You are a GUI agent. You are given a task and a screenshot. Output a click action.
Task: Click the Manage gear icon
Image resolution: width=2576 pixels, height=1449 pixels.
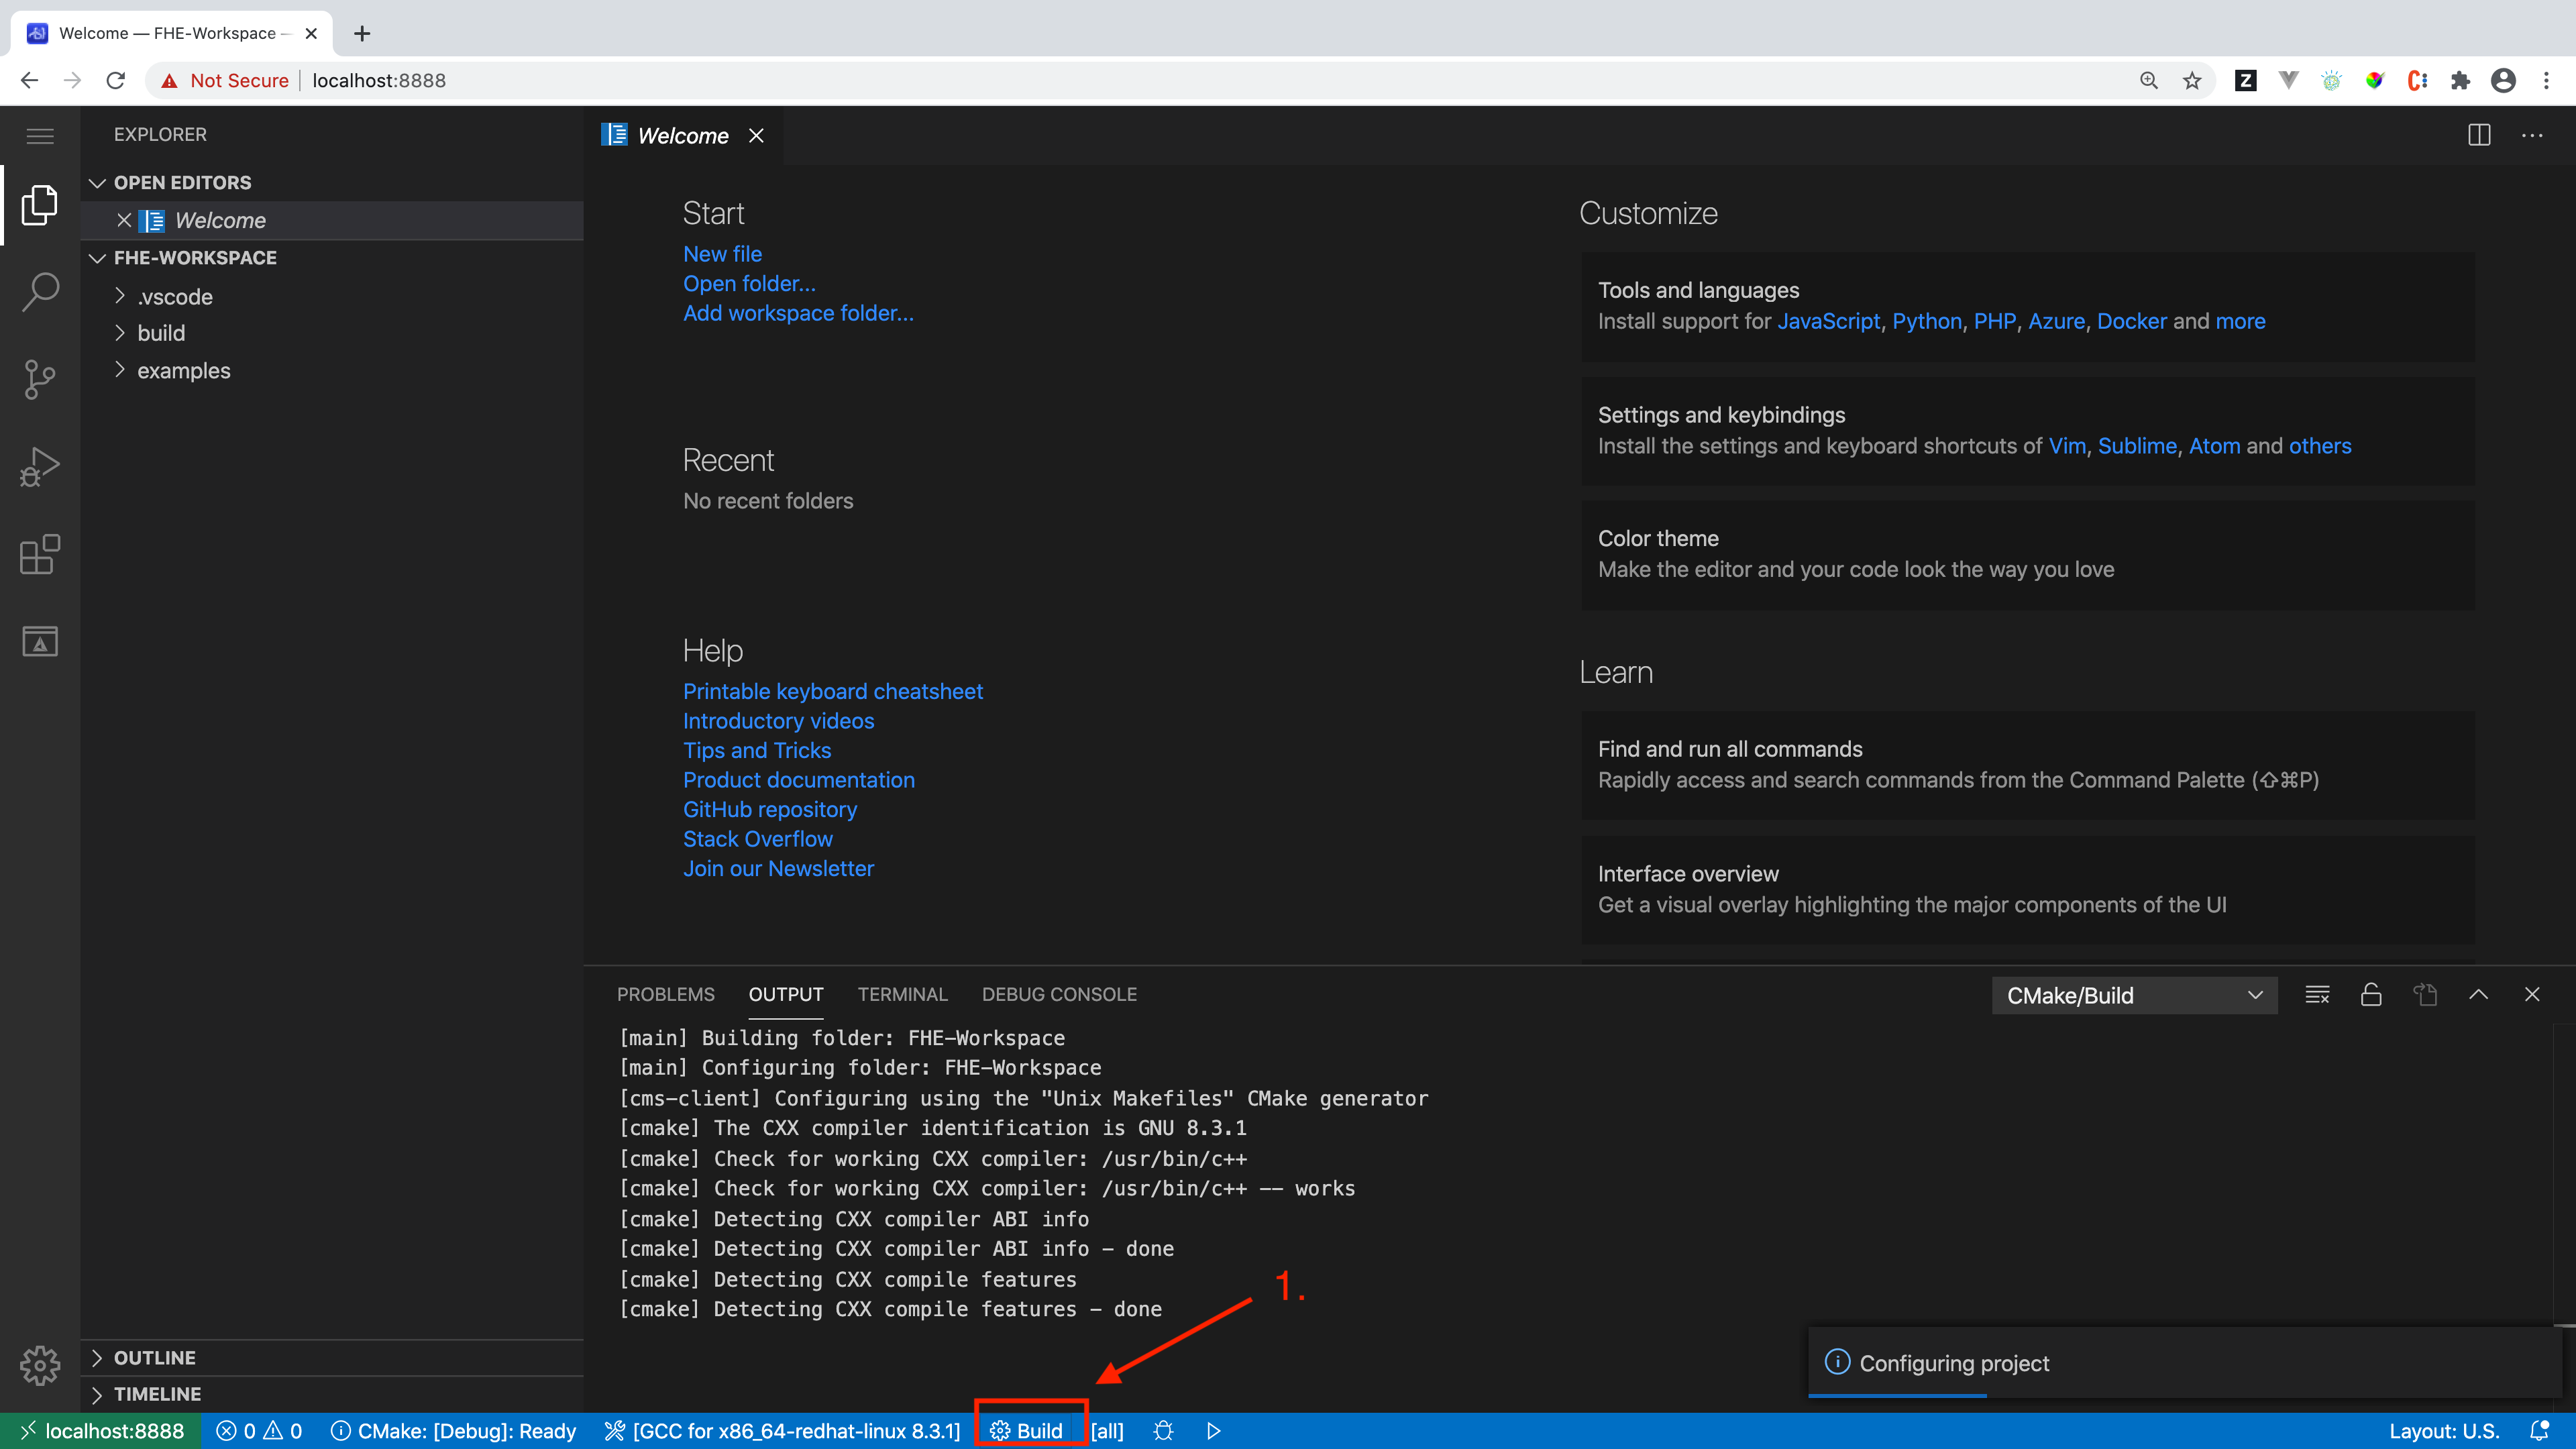tap(40, 1365)
